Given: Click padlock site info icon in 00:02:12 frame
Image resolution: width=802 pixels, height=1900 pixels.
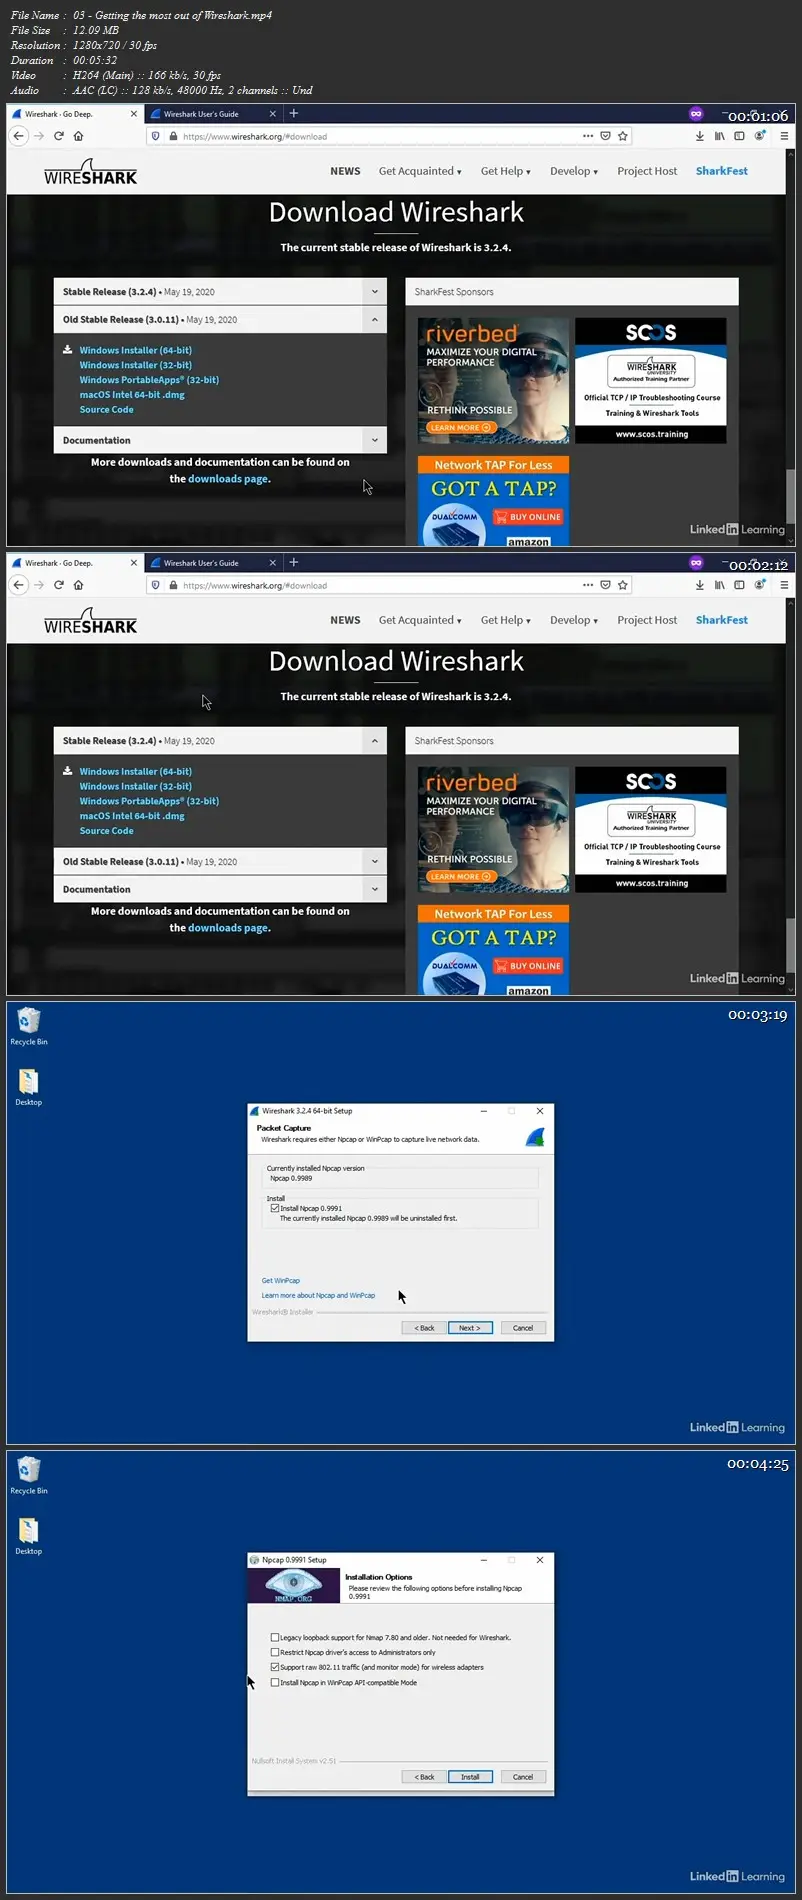Looking at the screenshot, I should point(173,585).
